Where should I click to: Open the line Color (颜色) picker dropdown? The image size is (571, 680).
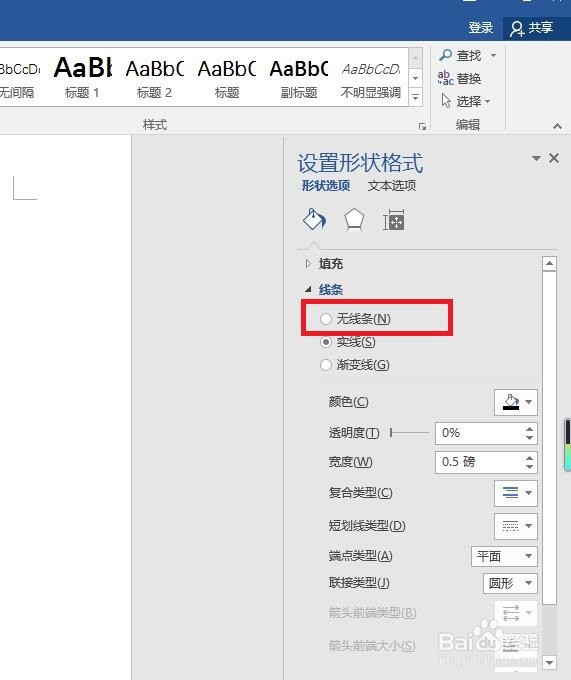tap(516, 402)
